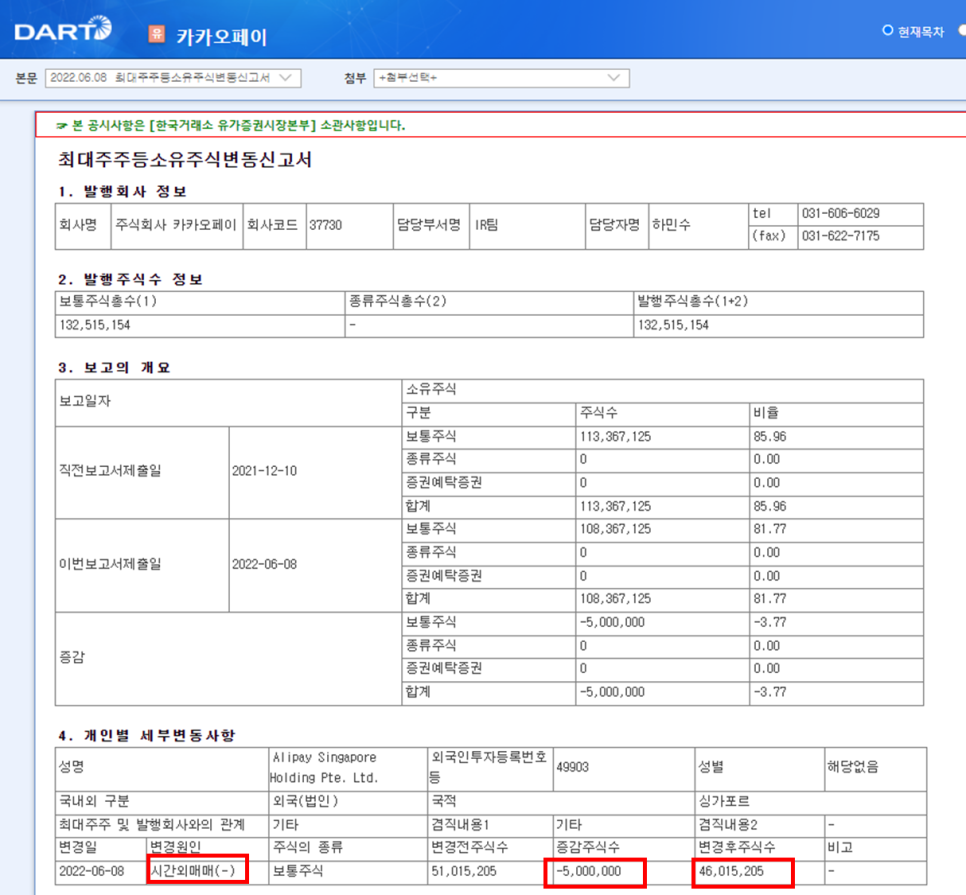The height and width of the screenshot is (895, 966).
Task: Click ratio value 85.96 in first 보통주식 row
Action: [x=769, y=437]
